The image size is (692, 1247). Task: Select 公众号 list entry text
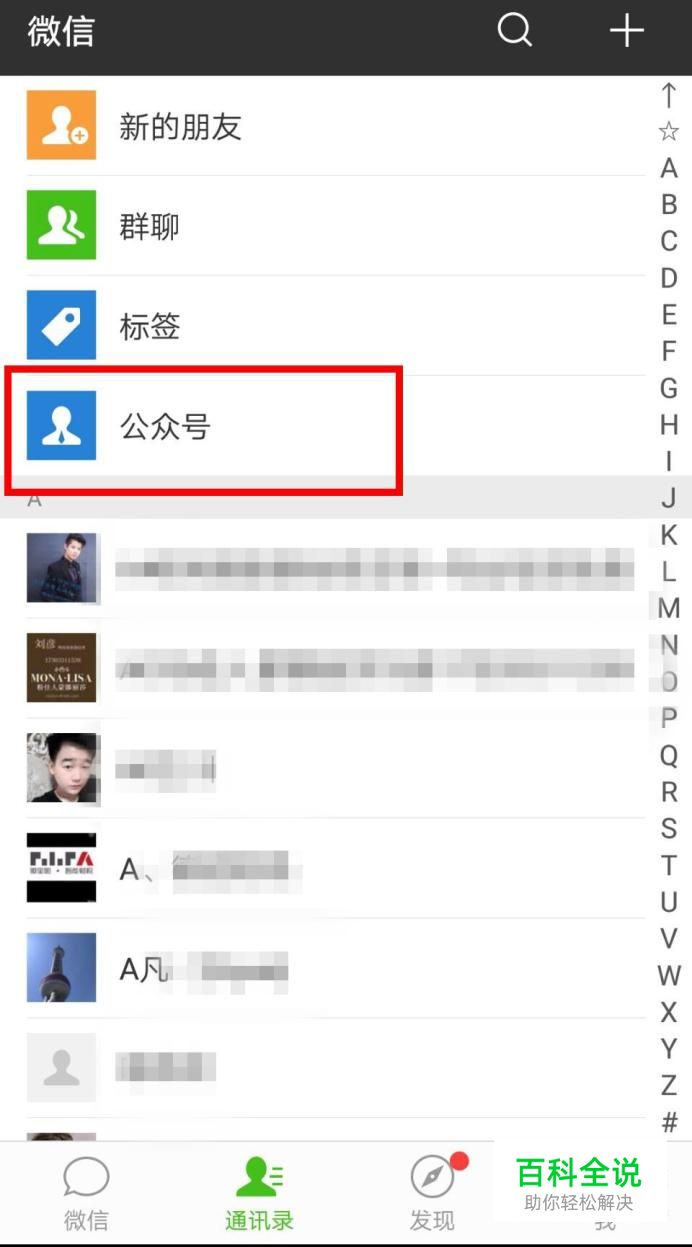click(x=165, y=427)
